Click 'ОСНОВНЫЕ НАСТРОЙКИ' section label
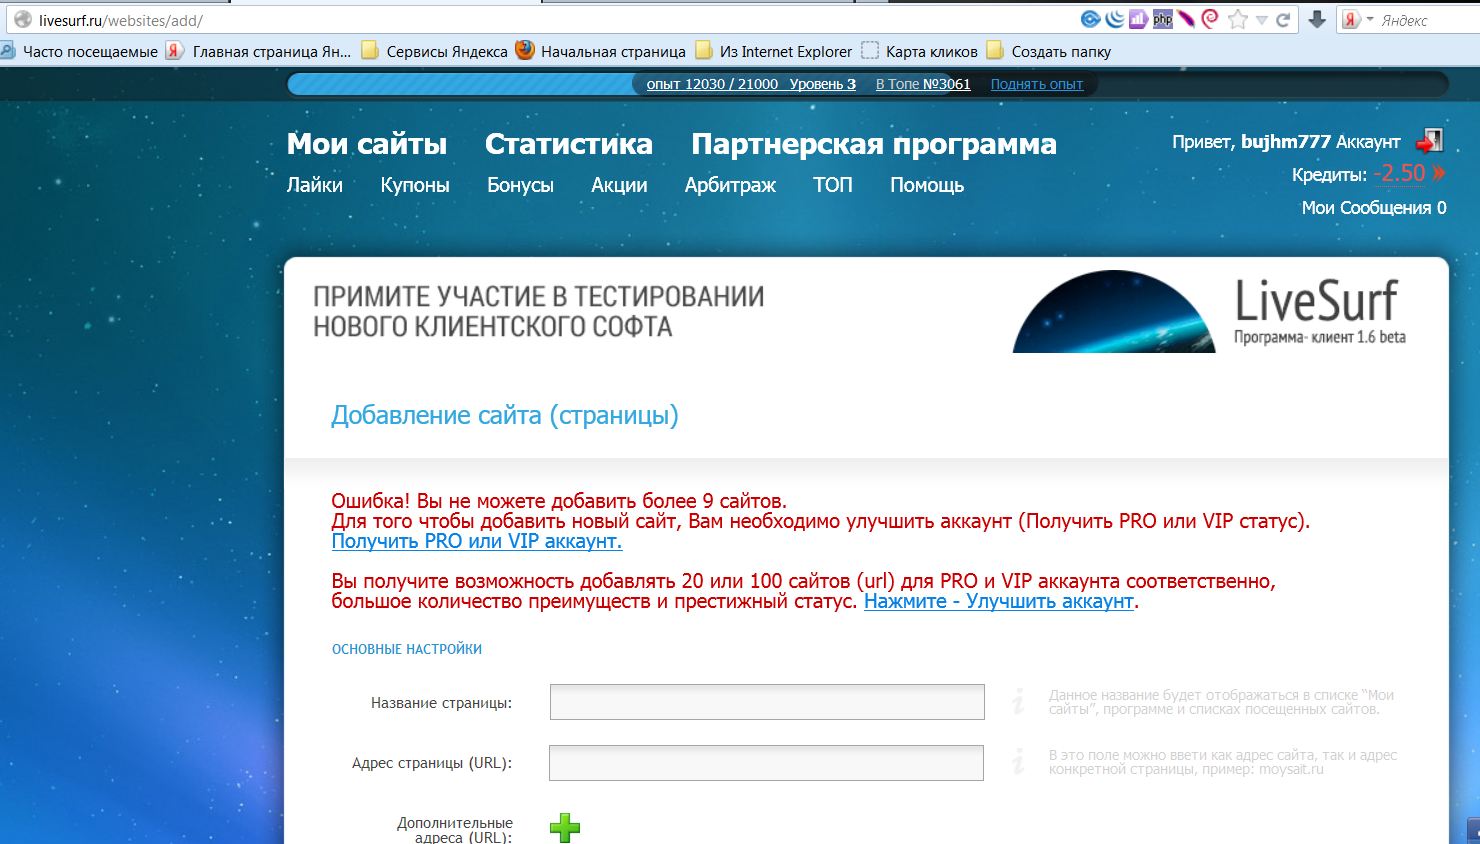Screen dimensions: 1480x844 pyautogui.click(x=407, y=649)
